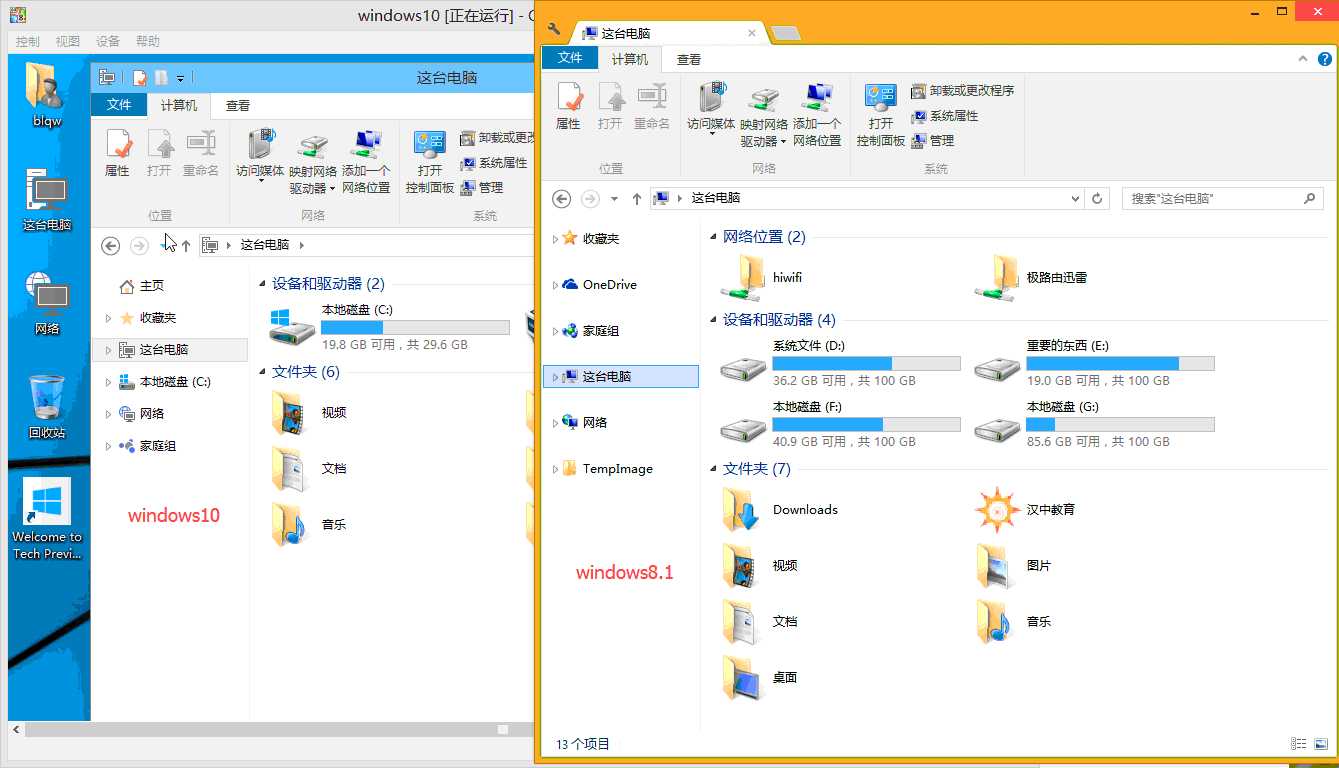Select 网络 in Windows 8.1 navigation pane
The height and width of the screenshot is (768, 1339).
pos(585,423)
